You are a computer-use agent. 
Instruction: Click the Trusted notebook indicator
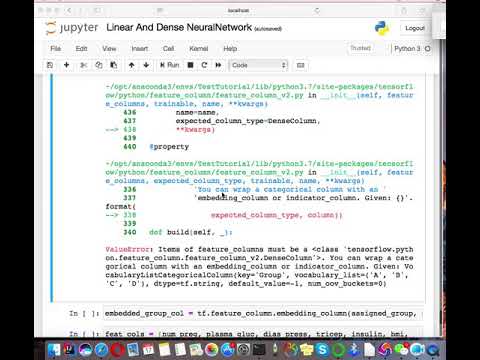(x=360, y=48)
